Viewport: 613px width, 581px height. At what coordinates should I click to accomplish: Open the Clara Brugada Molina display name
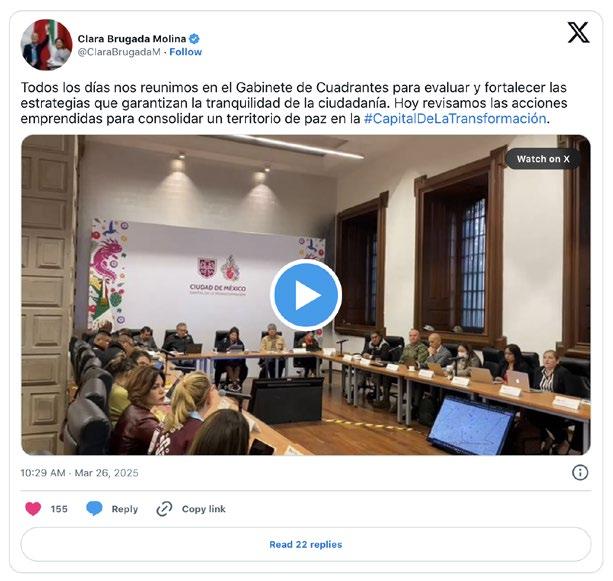132,39
